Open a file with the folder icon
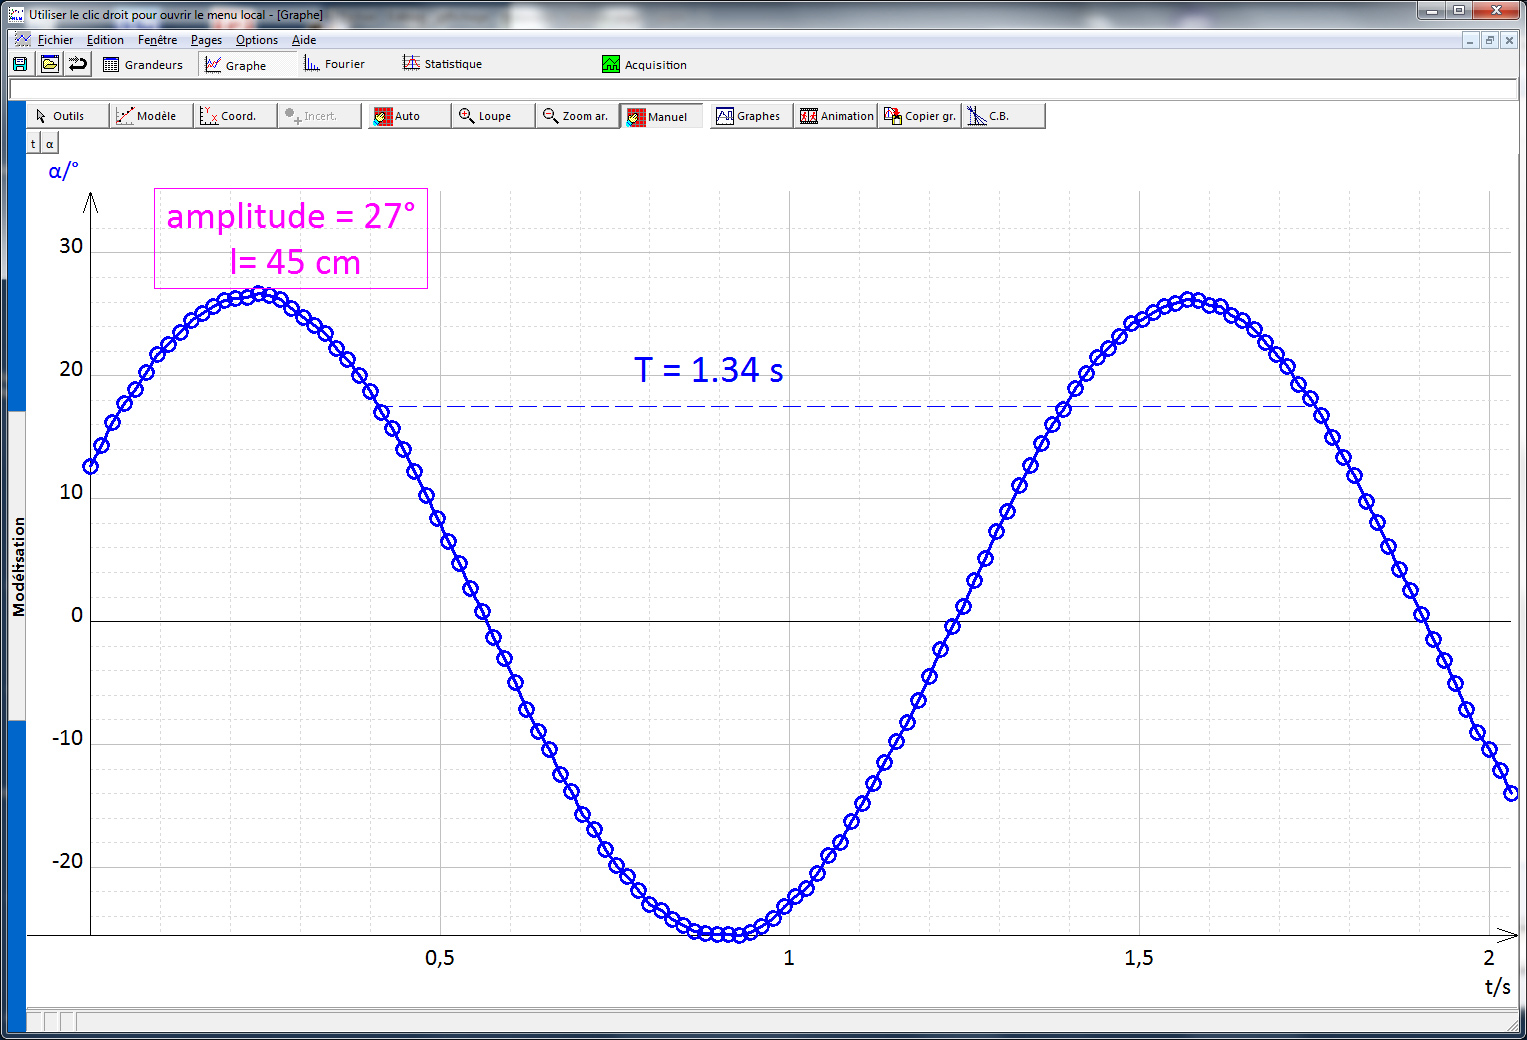 pos(49,64)
